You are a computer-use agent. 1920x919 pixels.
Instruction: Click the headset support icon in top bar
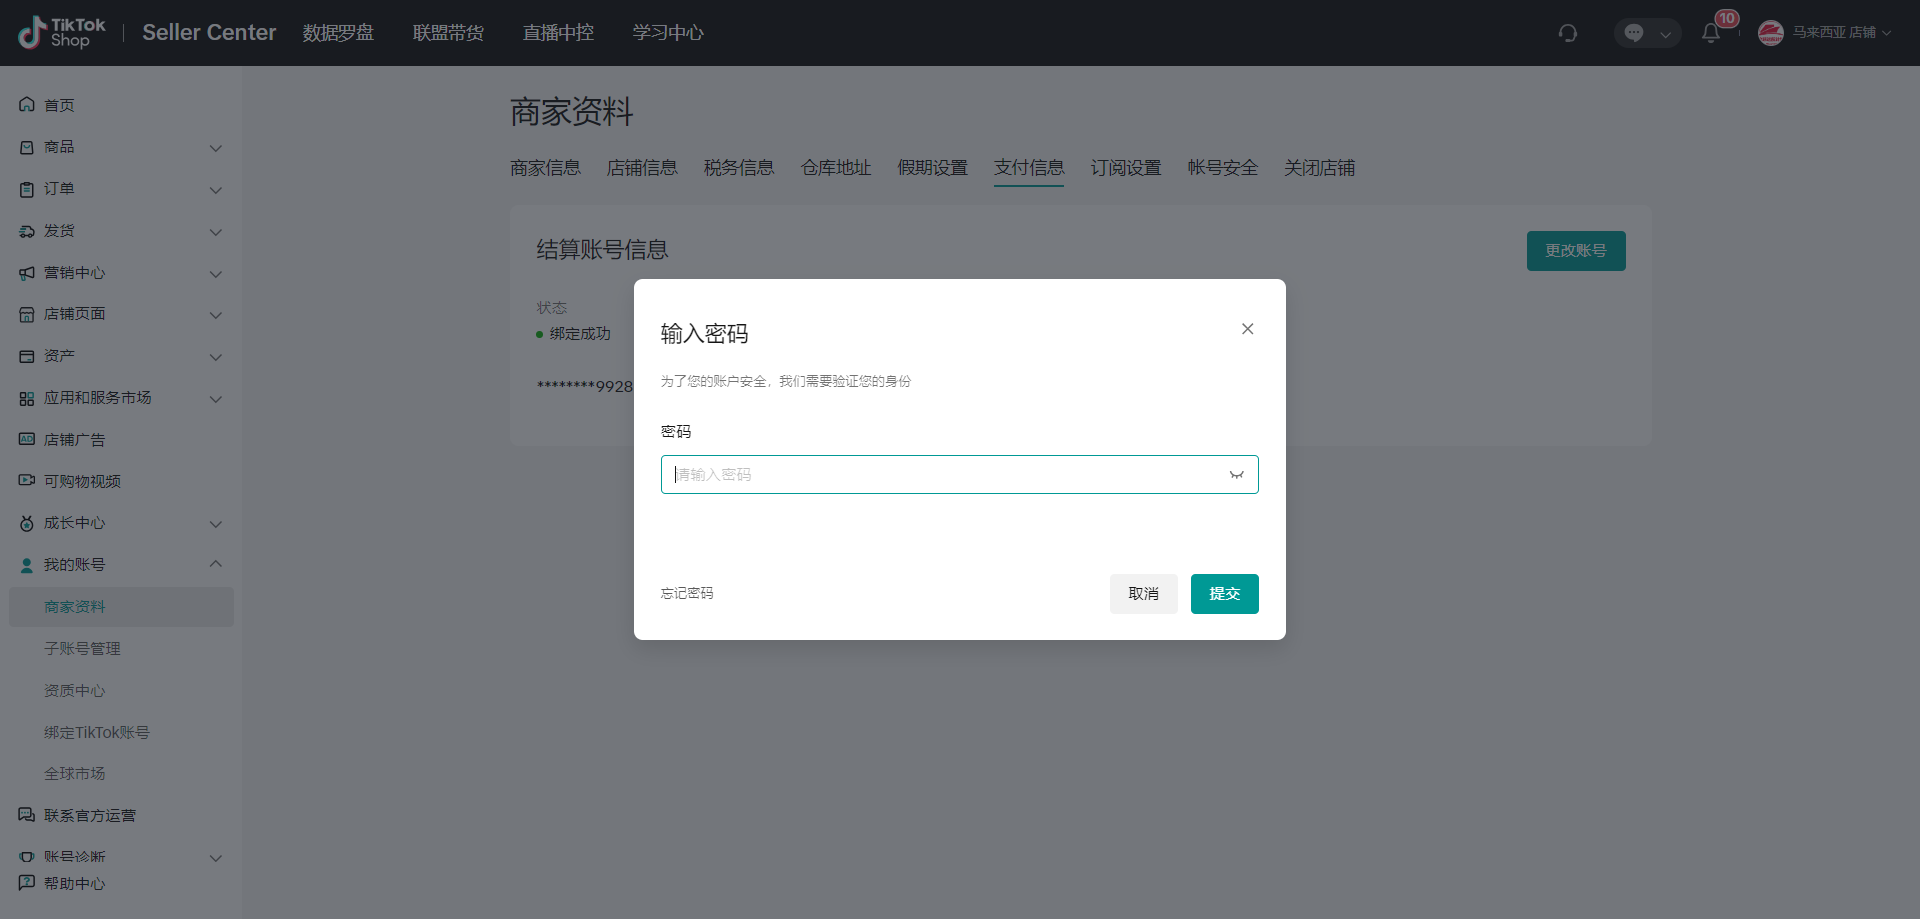pyautogui.click(x=1567, y=33)
